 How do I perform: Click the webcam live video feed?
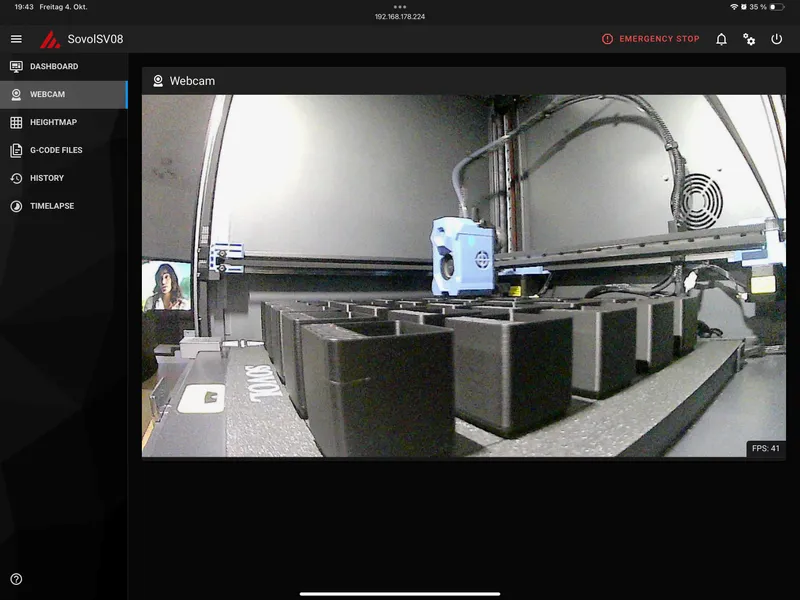[464, 276]
